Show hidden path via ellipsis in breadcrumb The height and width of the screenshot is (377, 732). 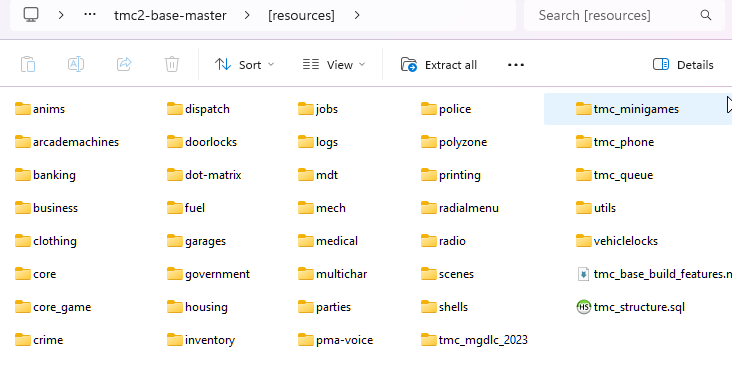click(90, 15)
